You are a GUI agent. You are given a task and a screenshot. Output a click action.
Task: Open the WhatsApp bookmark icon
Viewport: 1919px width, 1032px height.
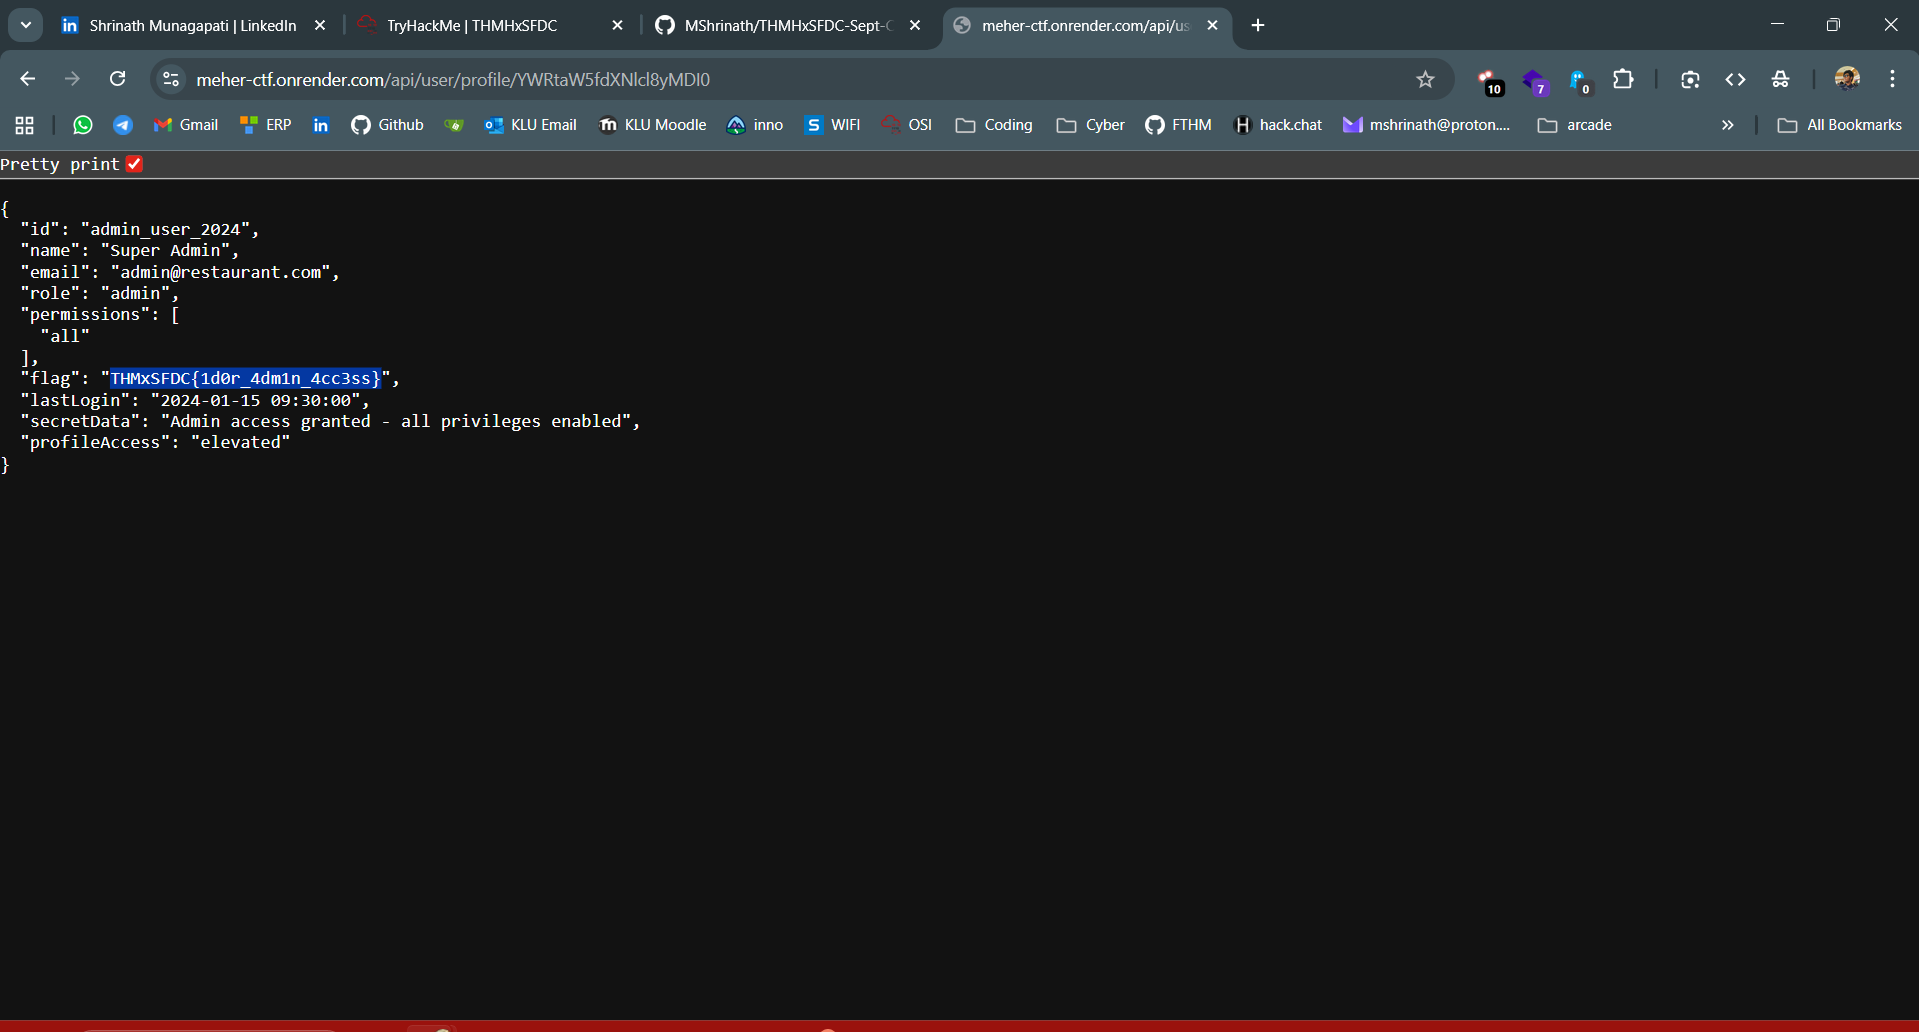pyautogui.click(x=83, y=125)
